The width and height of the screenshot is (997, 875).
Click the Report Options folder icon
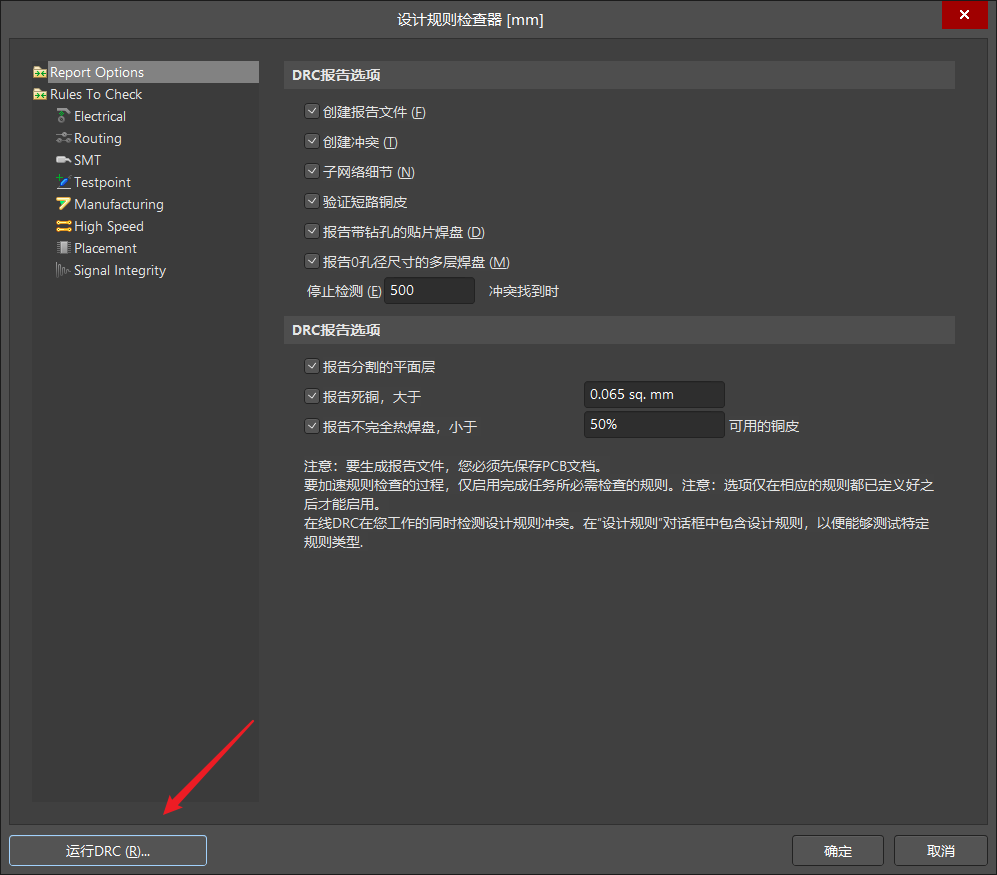coord(40,72)
